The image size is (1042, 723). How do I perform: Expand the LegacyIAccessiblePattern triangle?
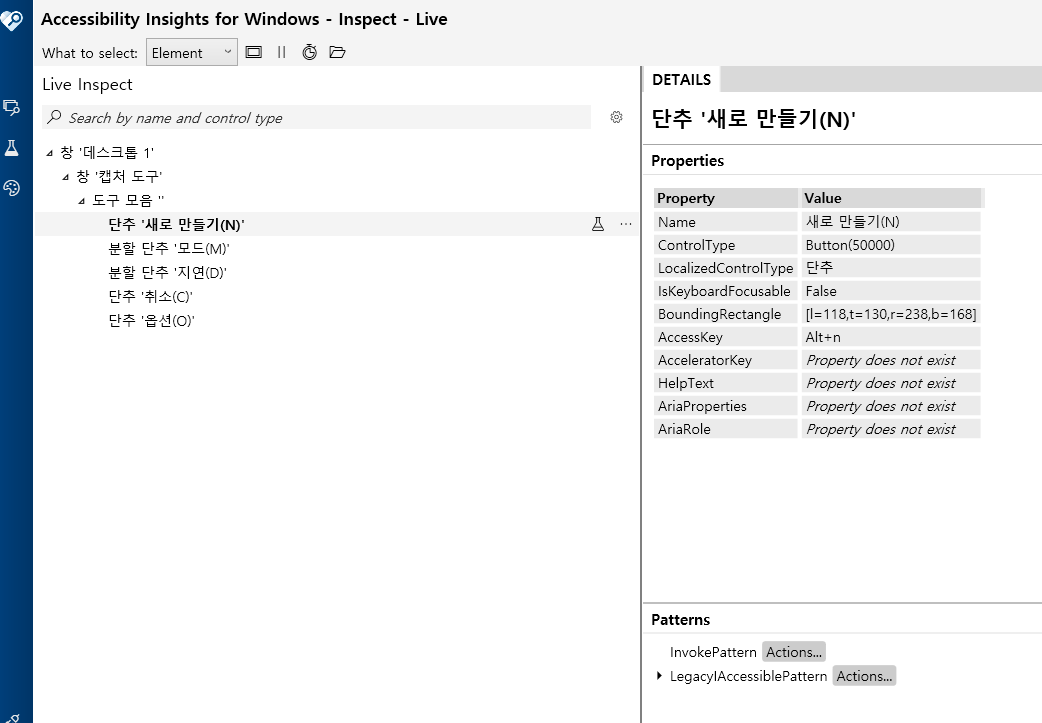659,676
